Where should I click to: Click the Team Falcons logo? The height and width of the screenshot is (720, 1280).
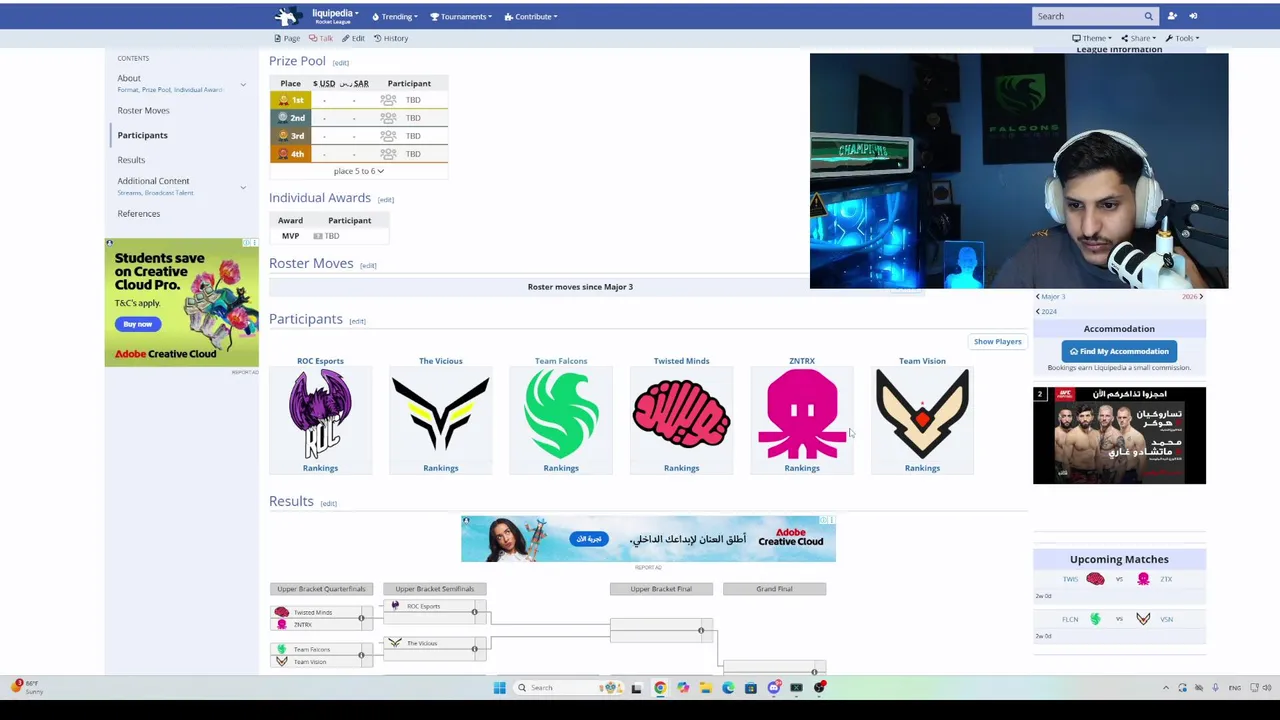[561, 414]
